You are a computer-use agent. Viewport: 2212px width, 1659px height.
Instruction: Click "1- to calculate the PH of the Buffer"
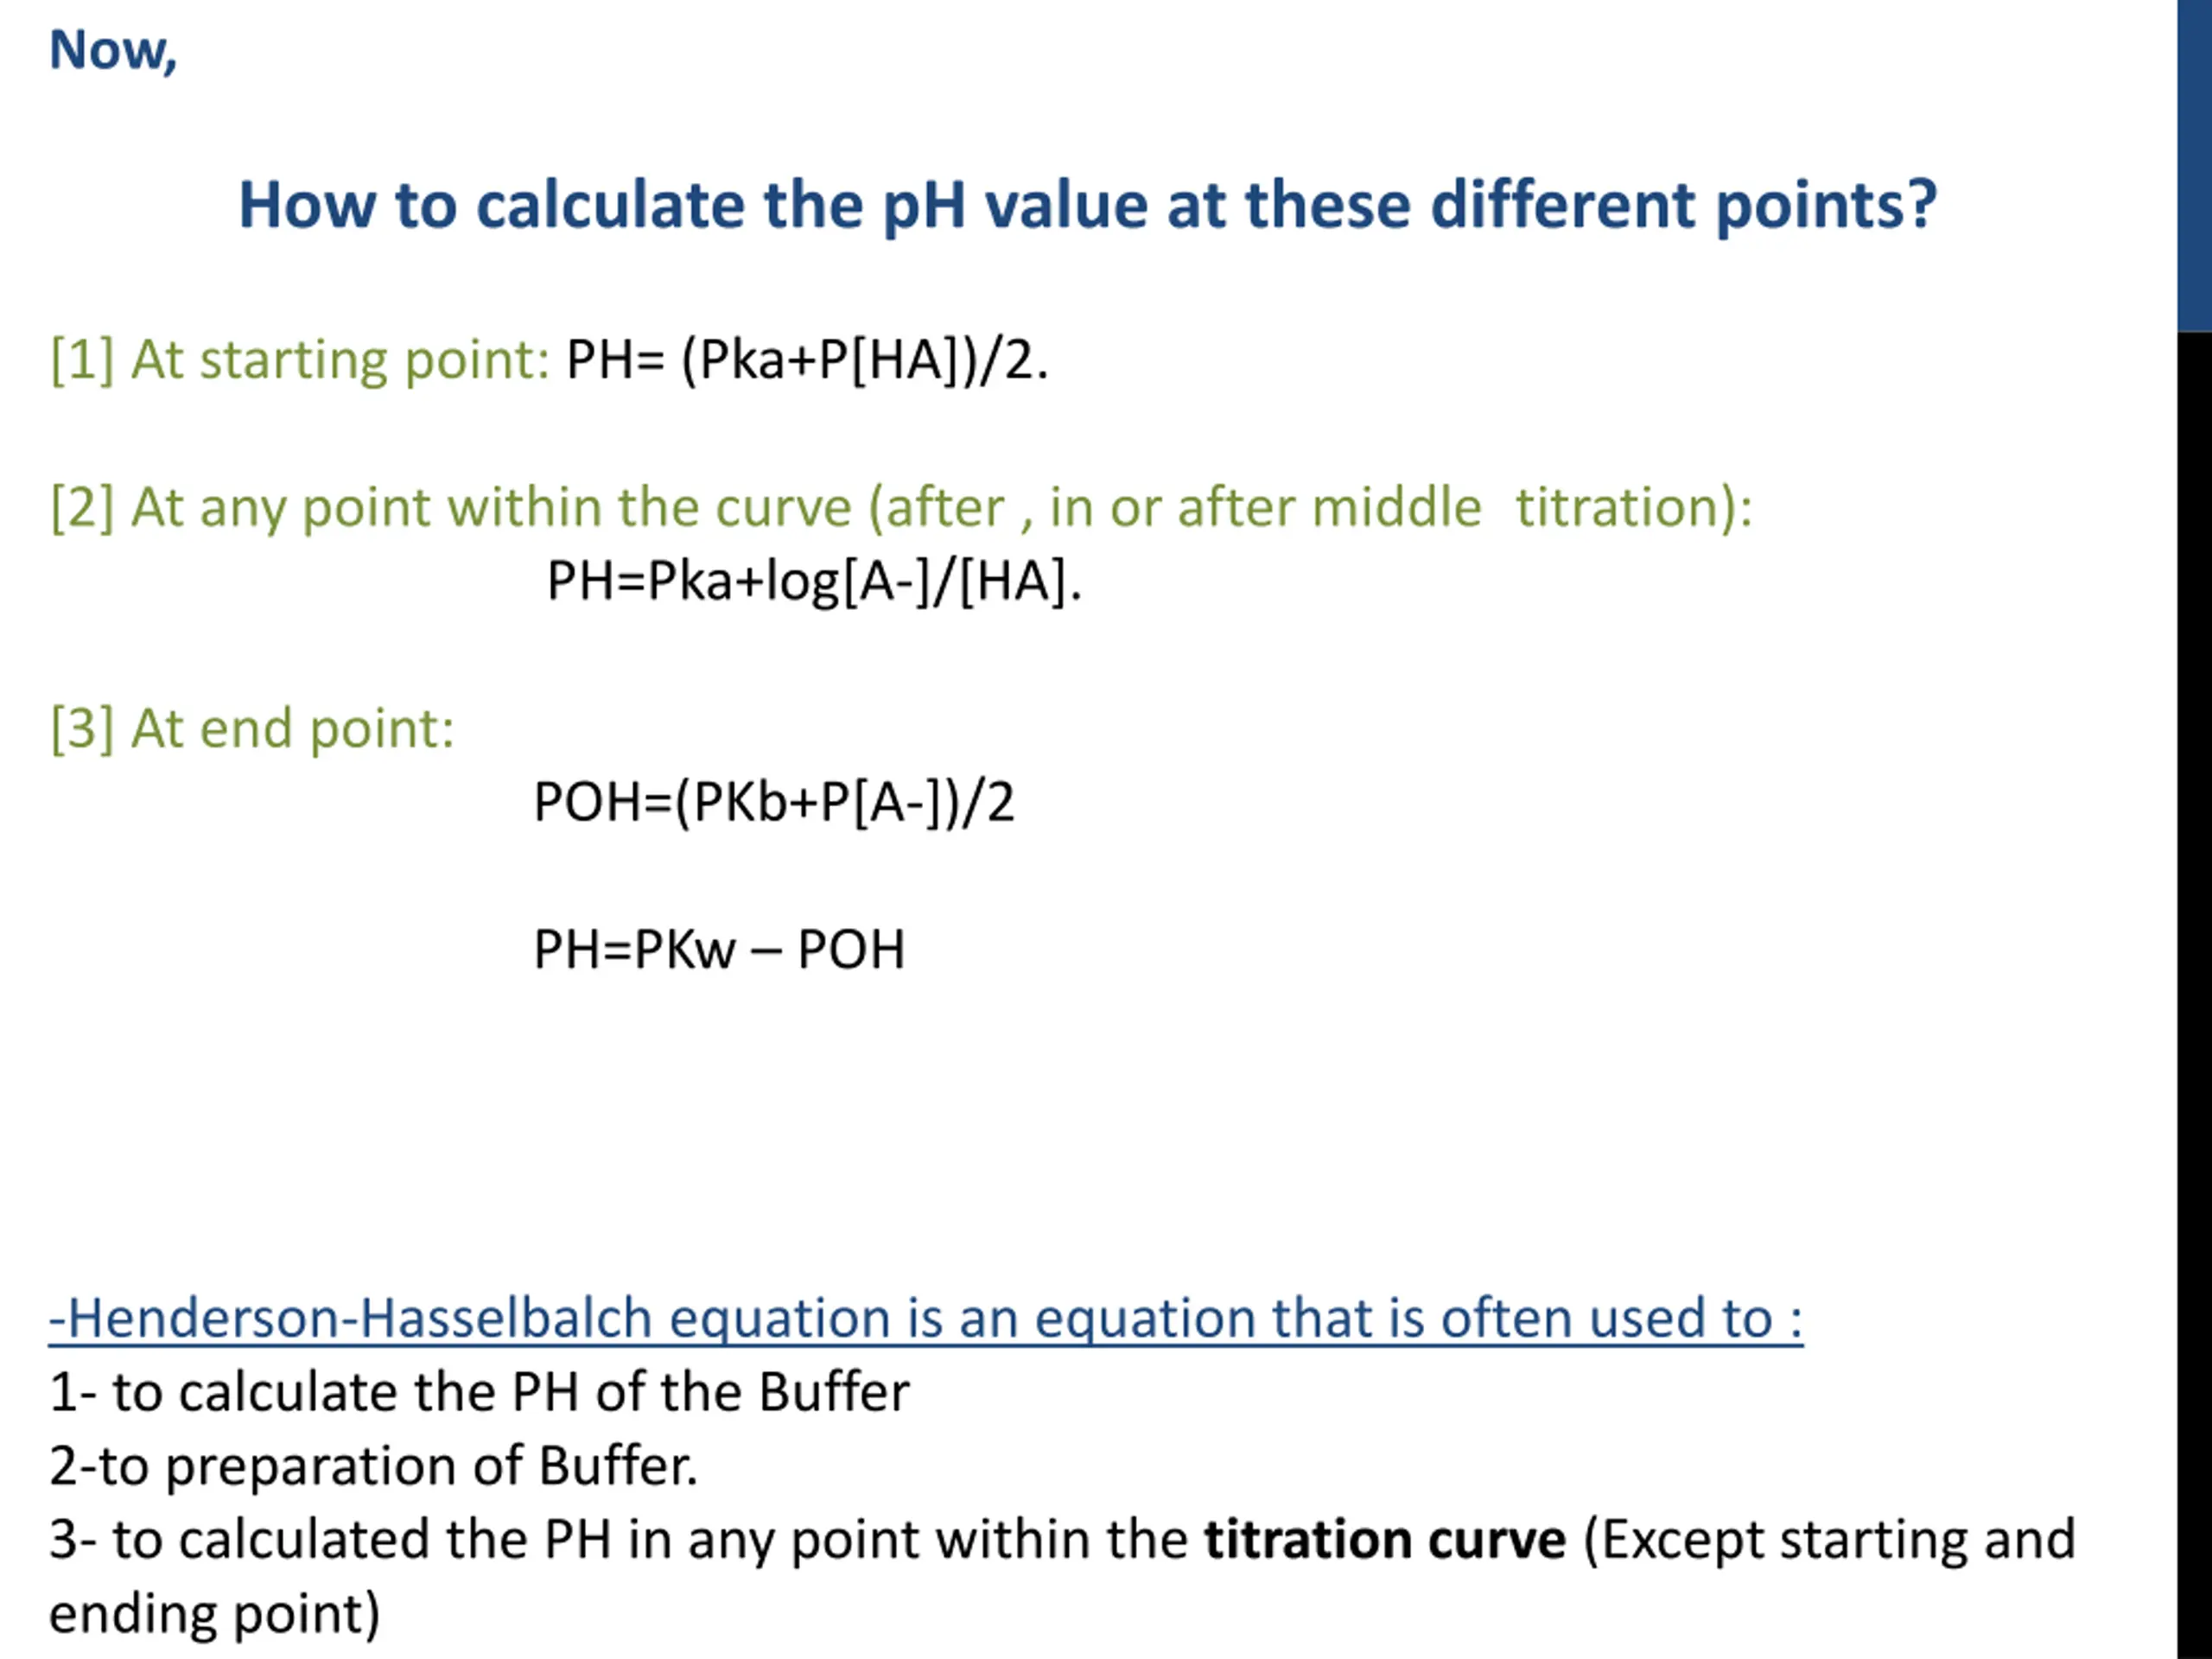479,1393
